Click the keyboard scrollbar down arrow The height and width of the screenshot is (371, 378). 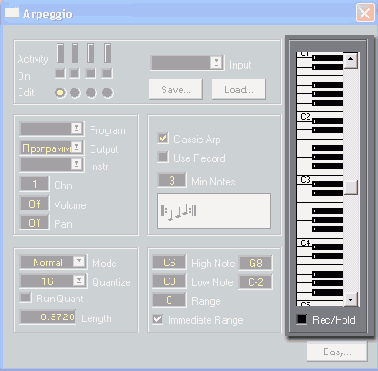[x=351, y=299]
